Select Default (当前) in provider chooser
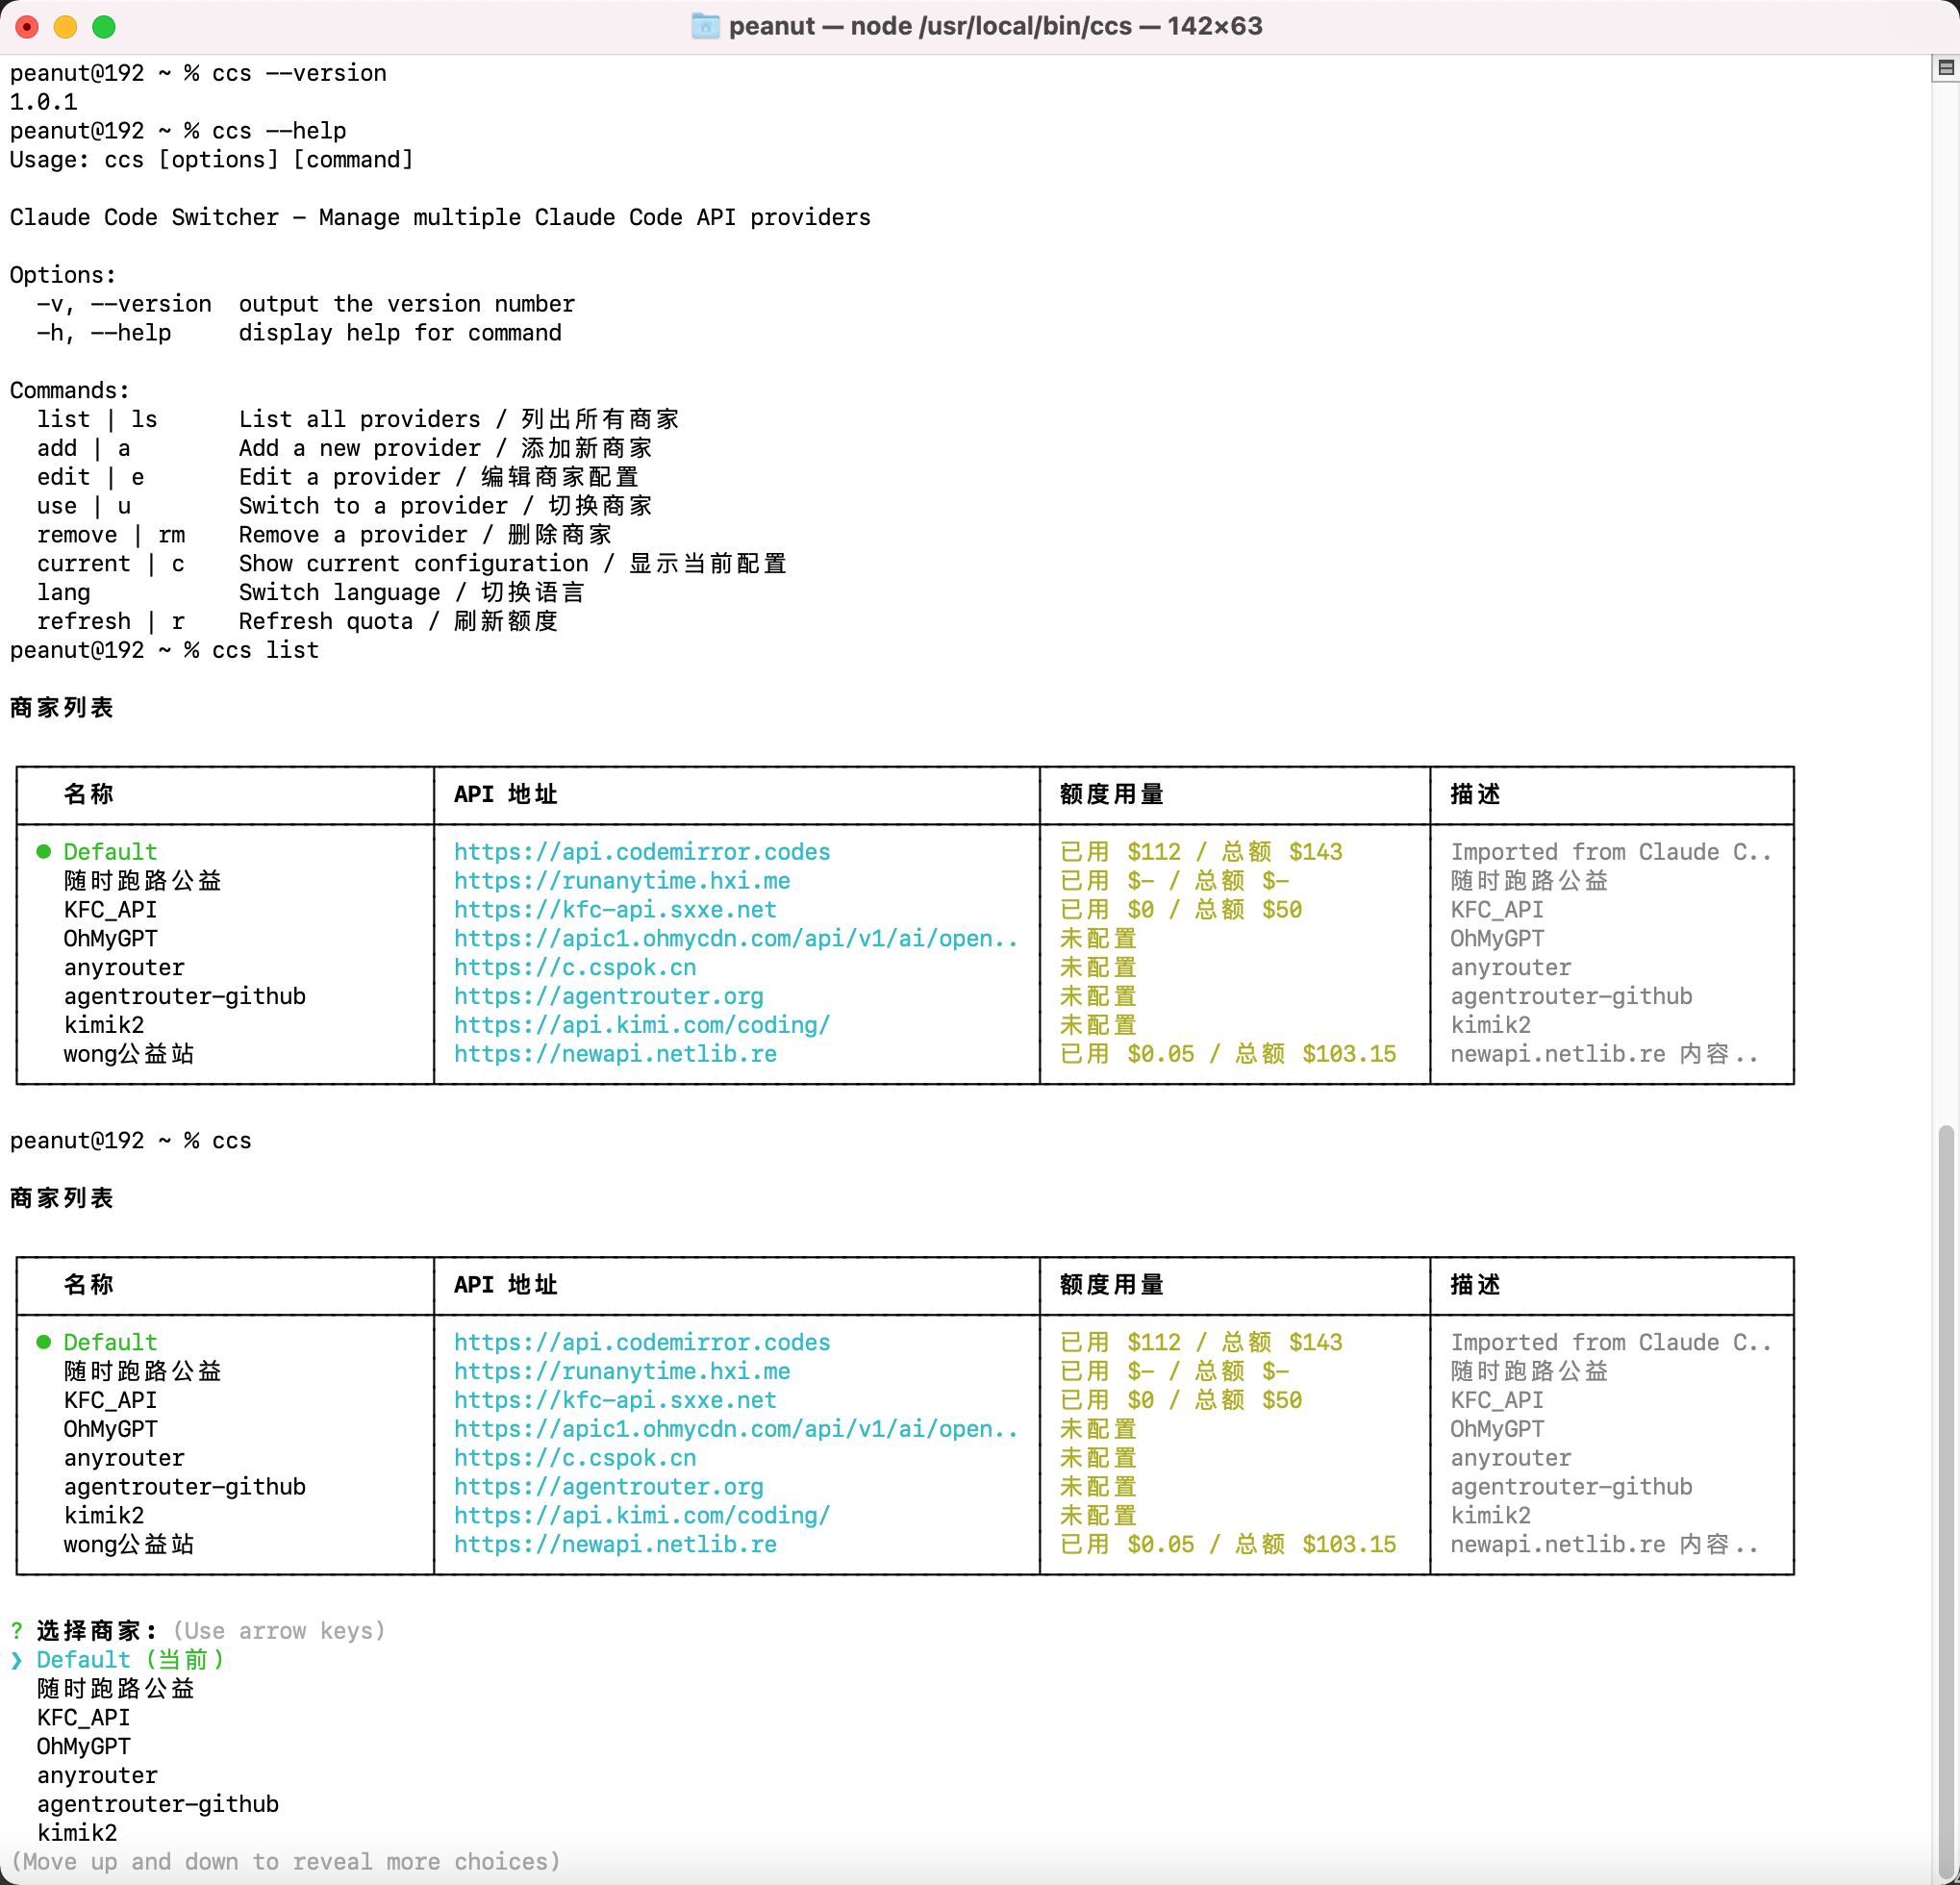Viewport: 1960px width, 1885px height. point(130,1660)
